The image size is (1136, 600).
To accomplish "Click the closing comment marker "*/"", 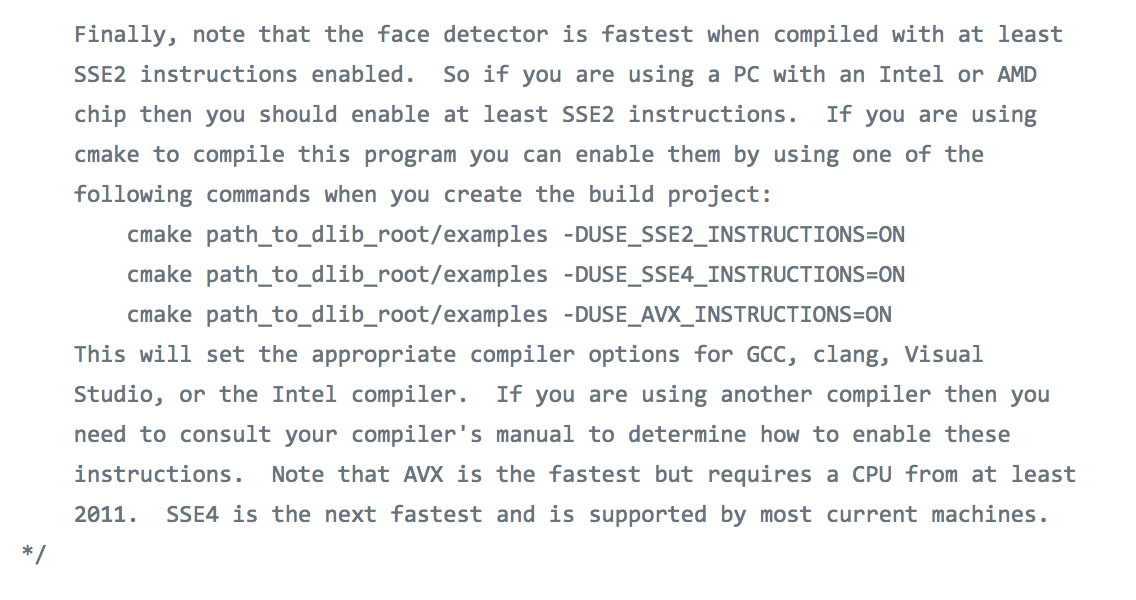I will (33, 554).
